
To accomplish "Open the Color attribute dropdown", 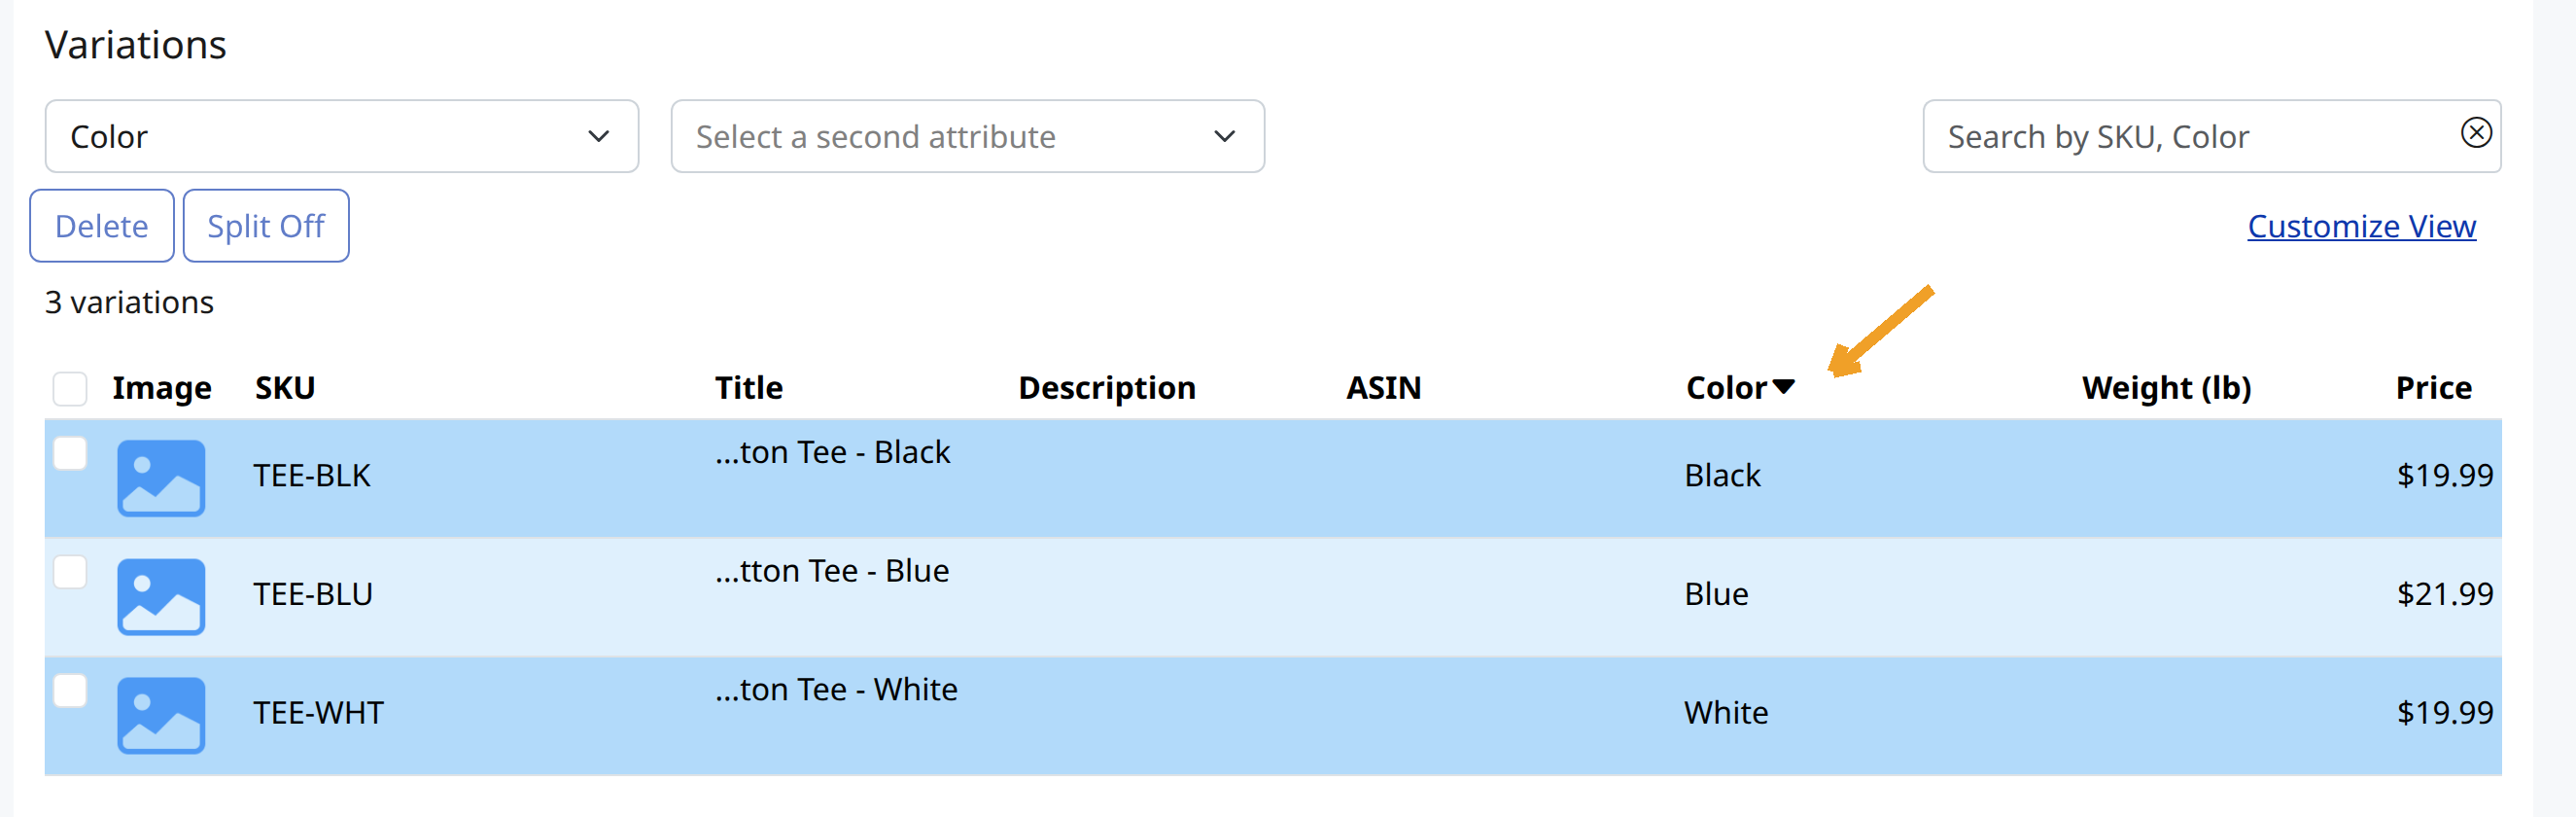I will (x=342, y=136).
